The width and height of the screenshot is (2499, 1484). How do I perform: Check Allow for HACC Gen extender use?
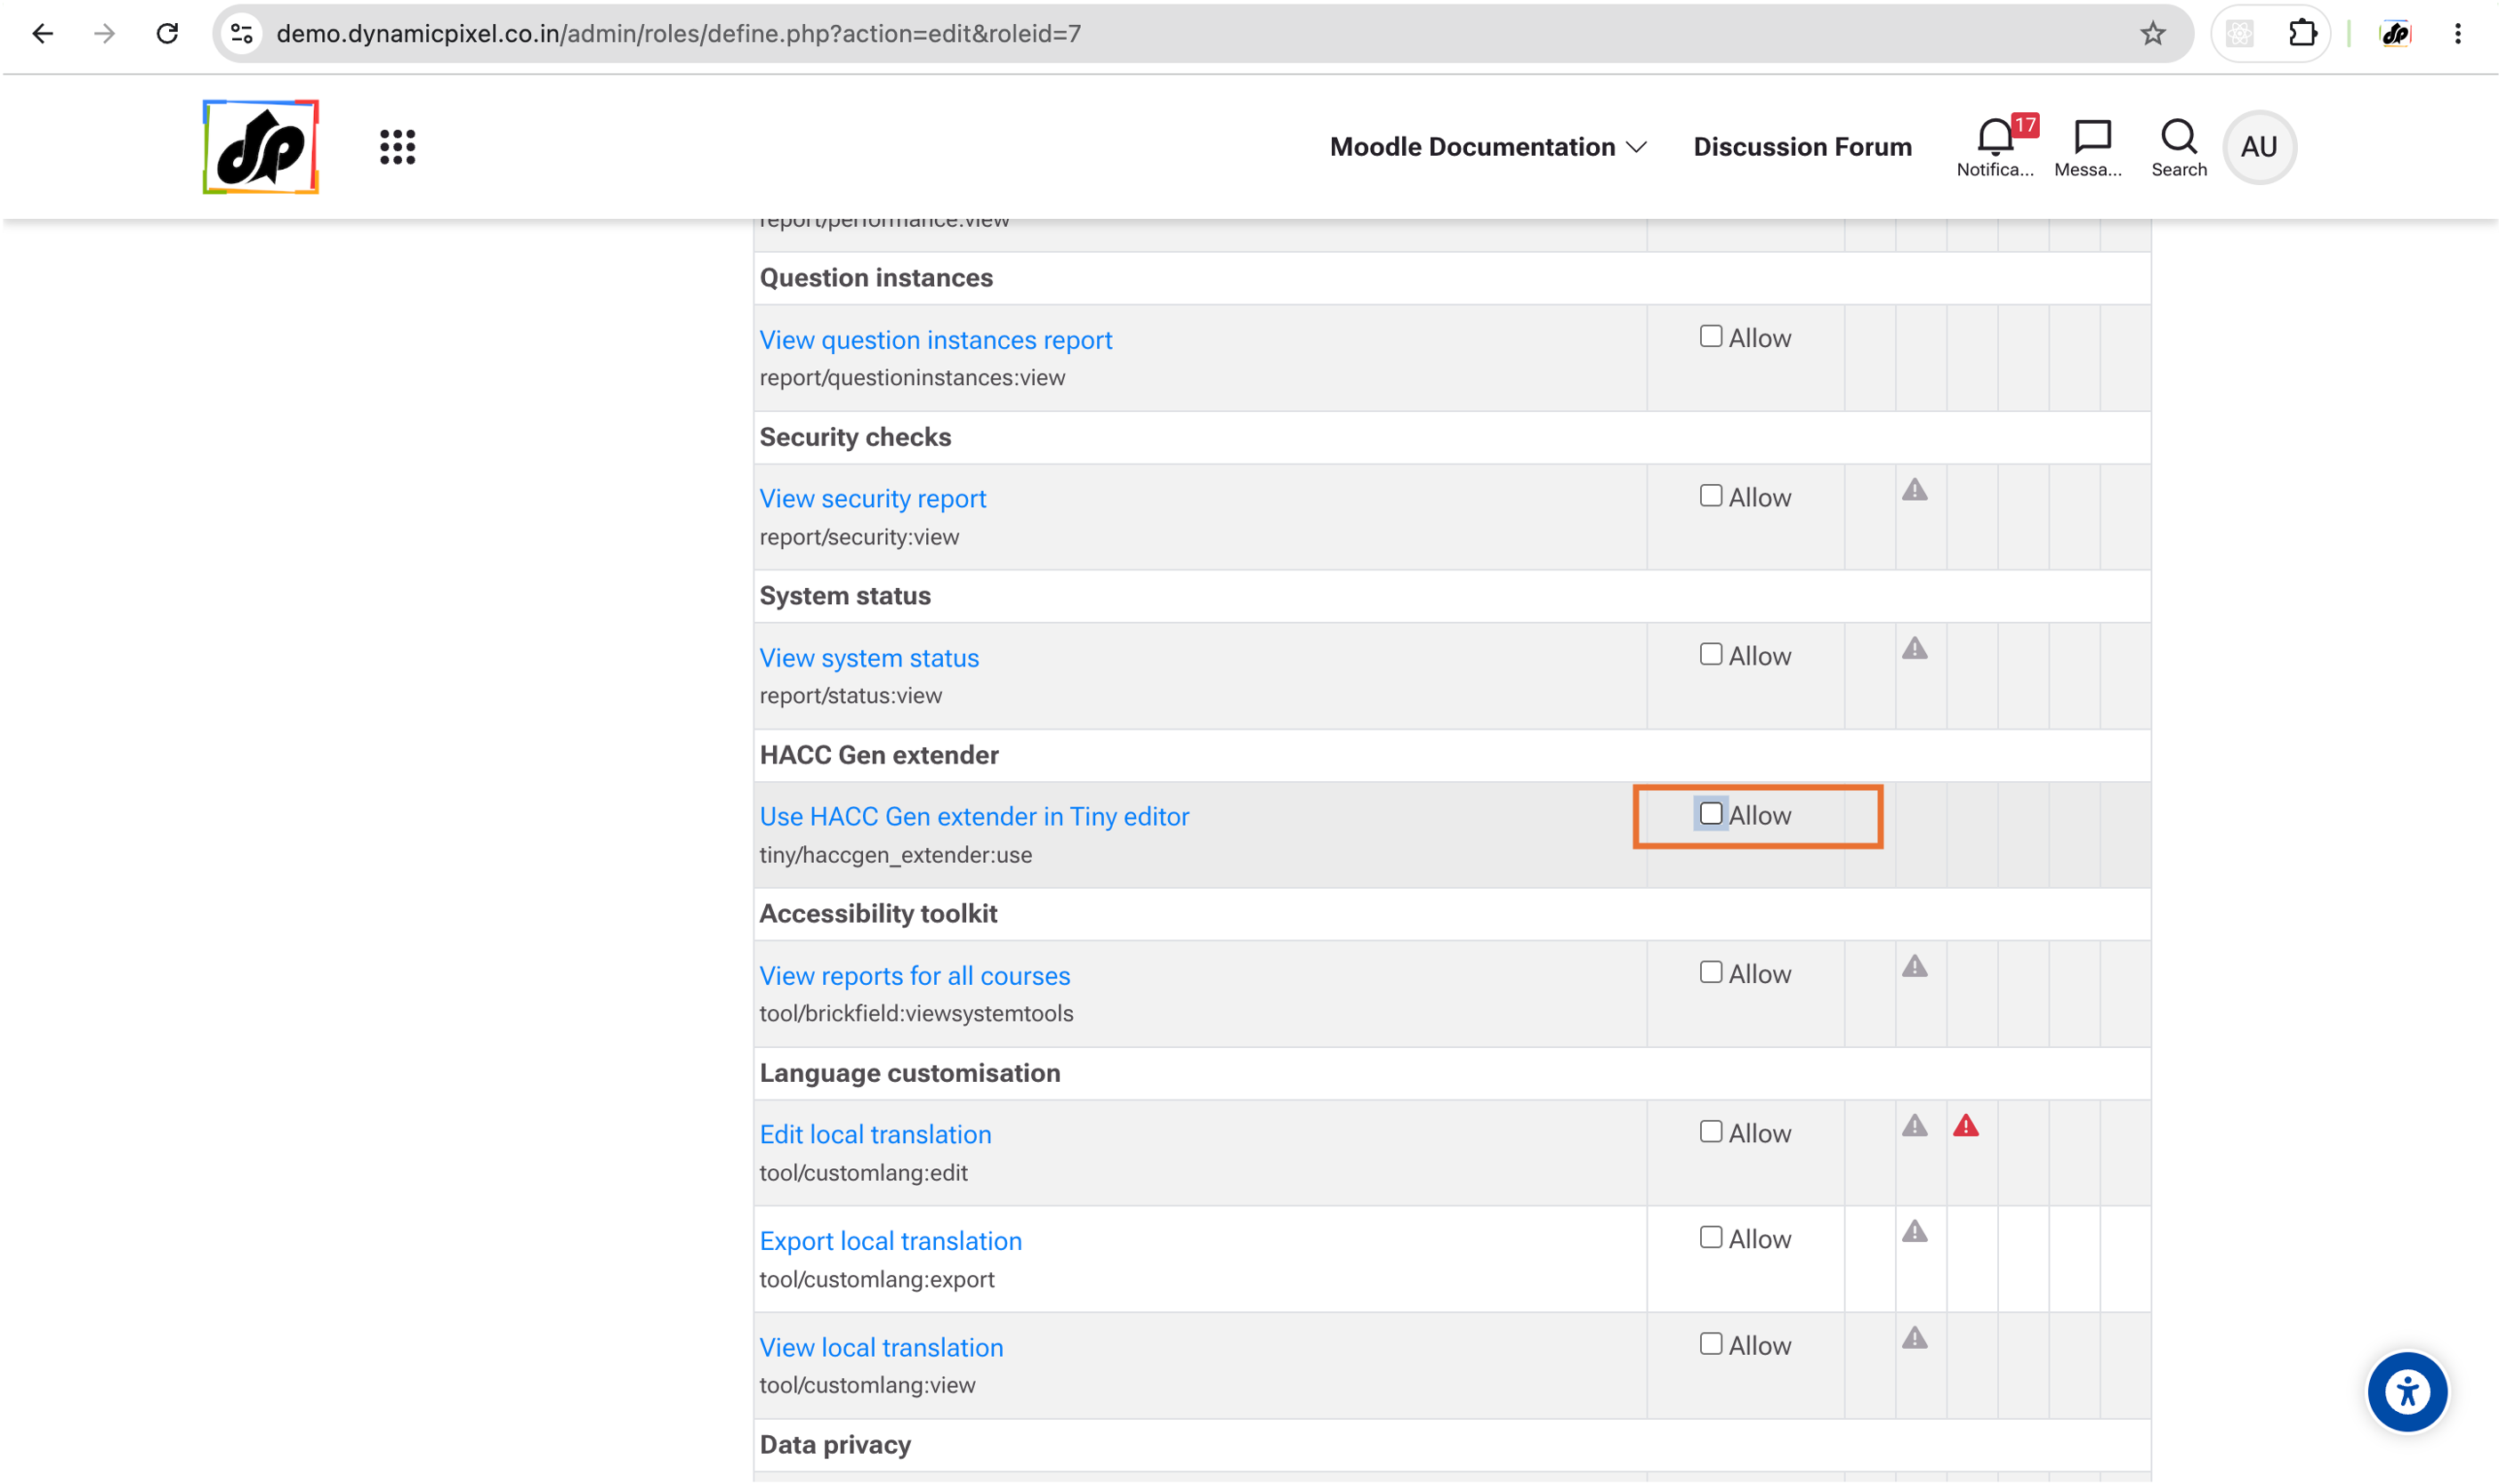point(1710,814)
